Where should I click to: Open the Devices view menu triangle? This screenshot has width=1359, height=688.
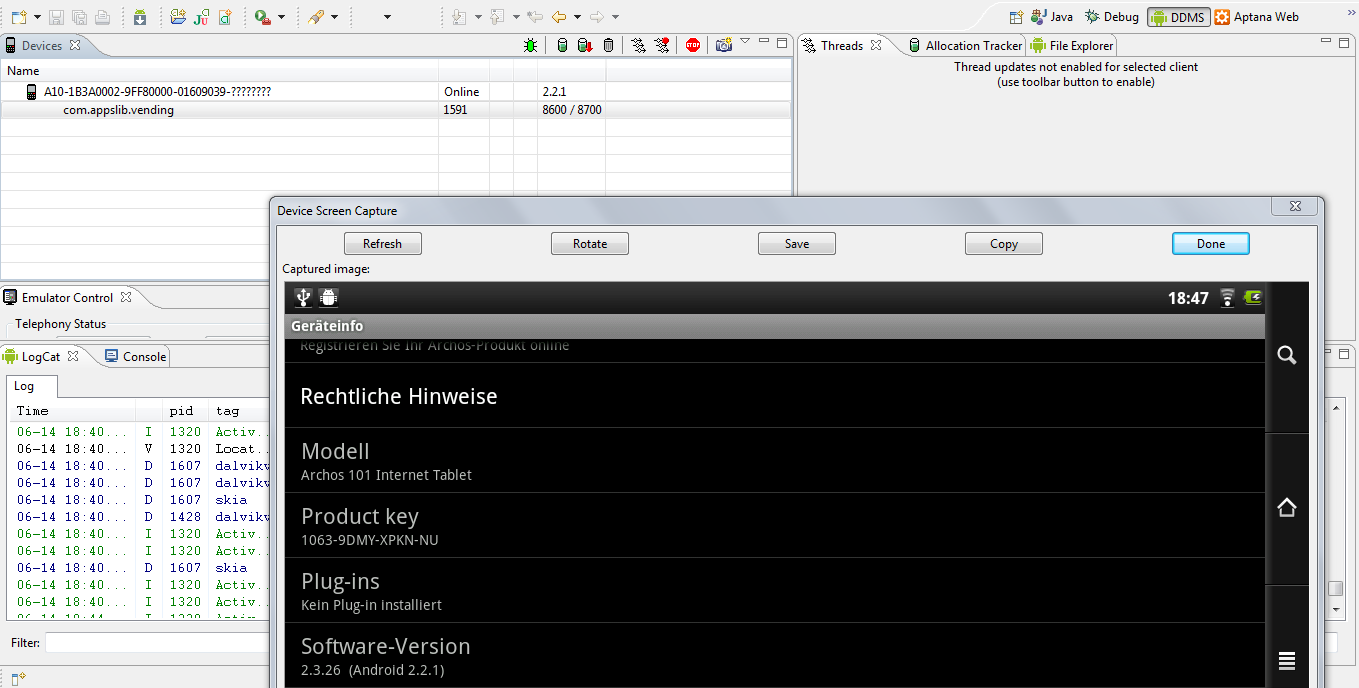(745, 42)
